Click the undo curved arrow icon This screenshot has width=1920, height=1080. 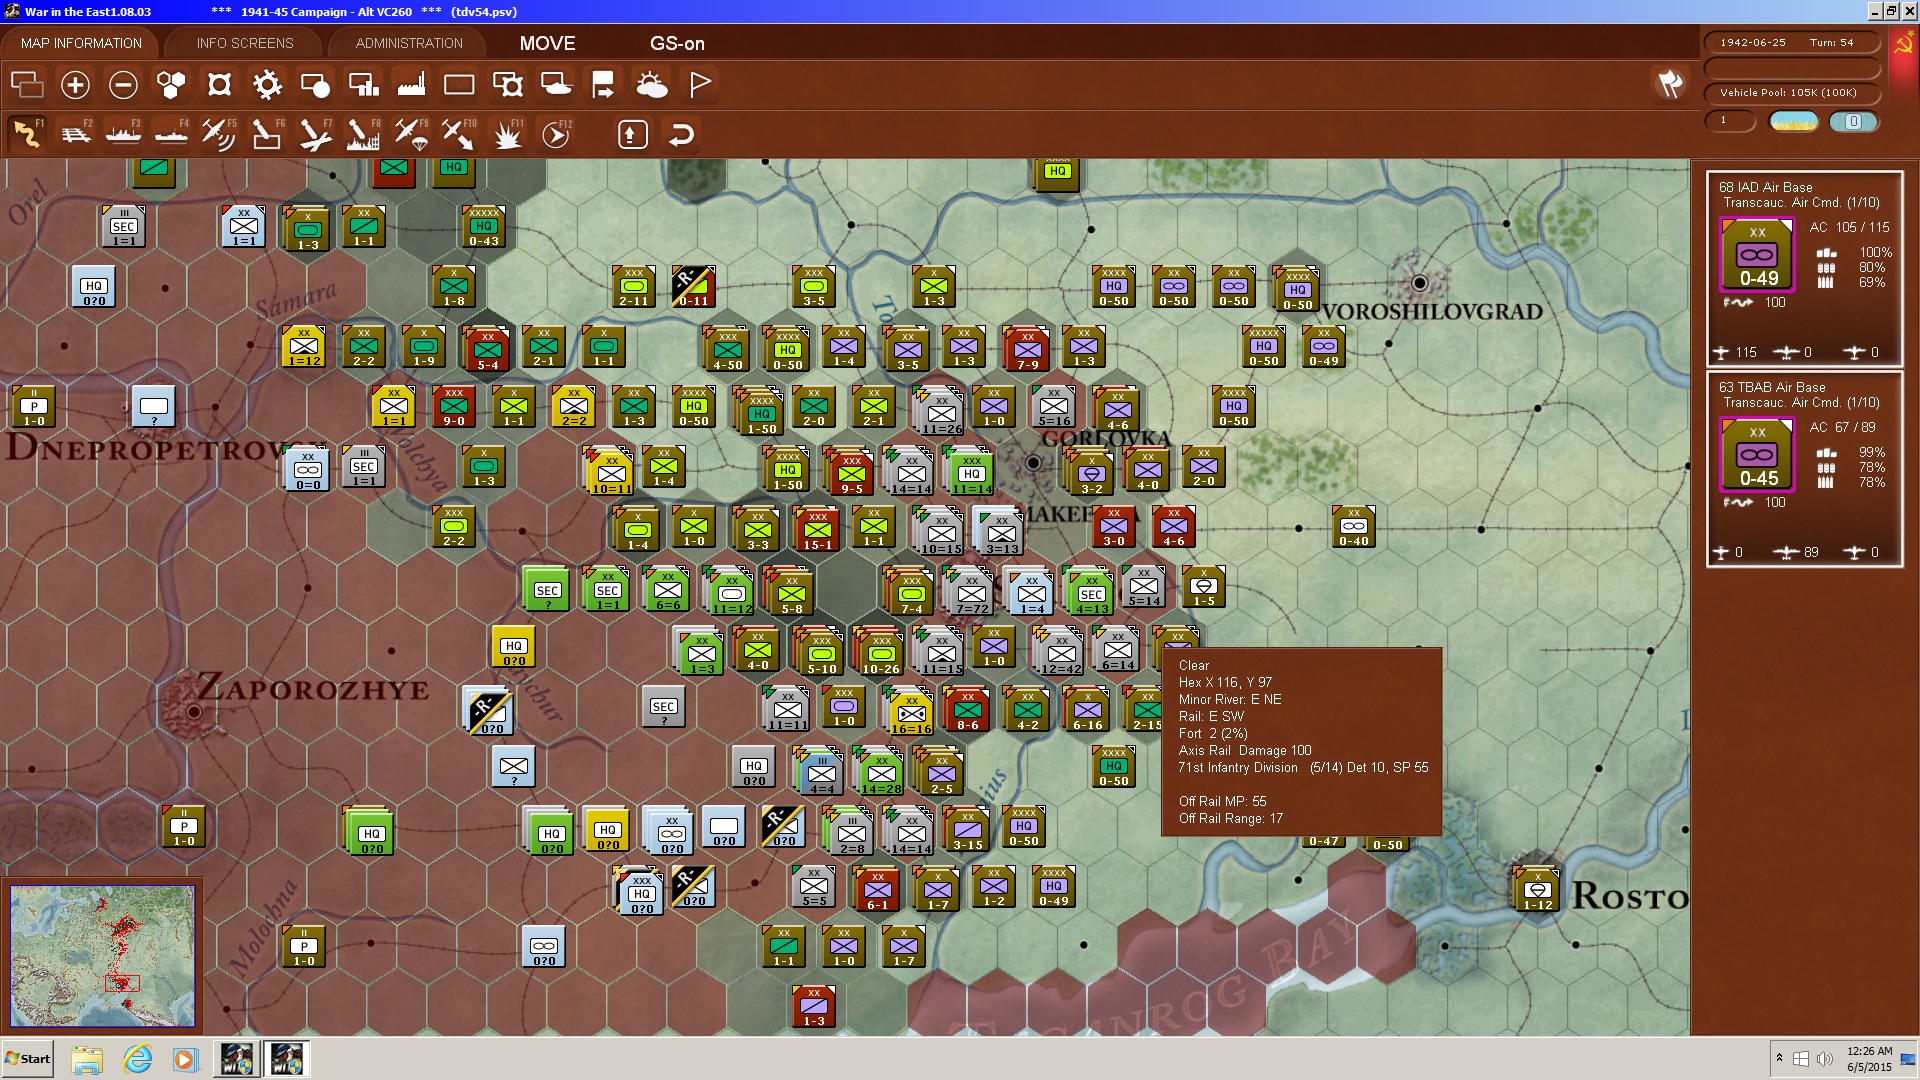click(681, 134)
